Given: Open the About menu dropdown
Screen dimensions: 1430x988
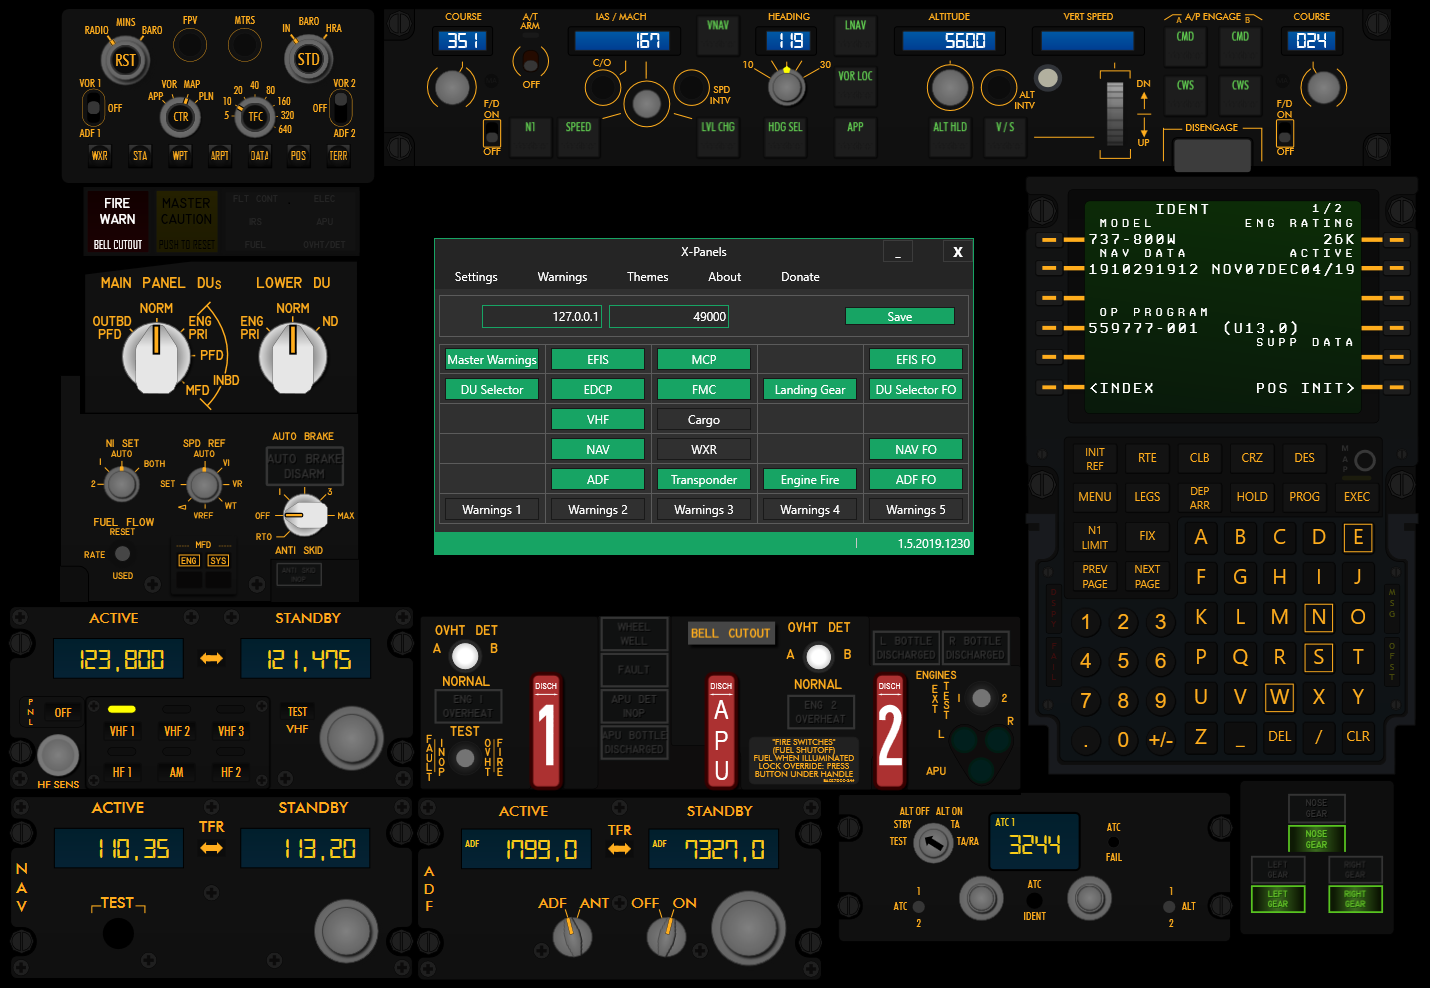Looking at the screenshot, I should tap(724, 277).
